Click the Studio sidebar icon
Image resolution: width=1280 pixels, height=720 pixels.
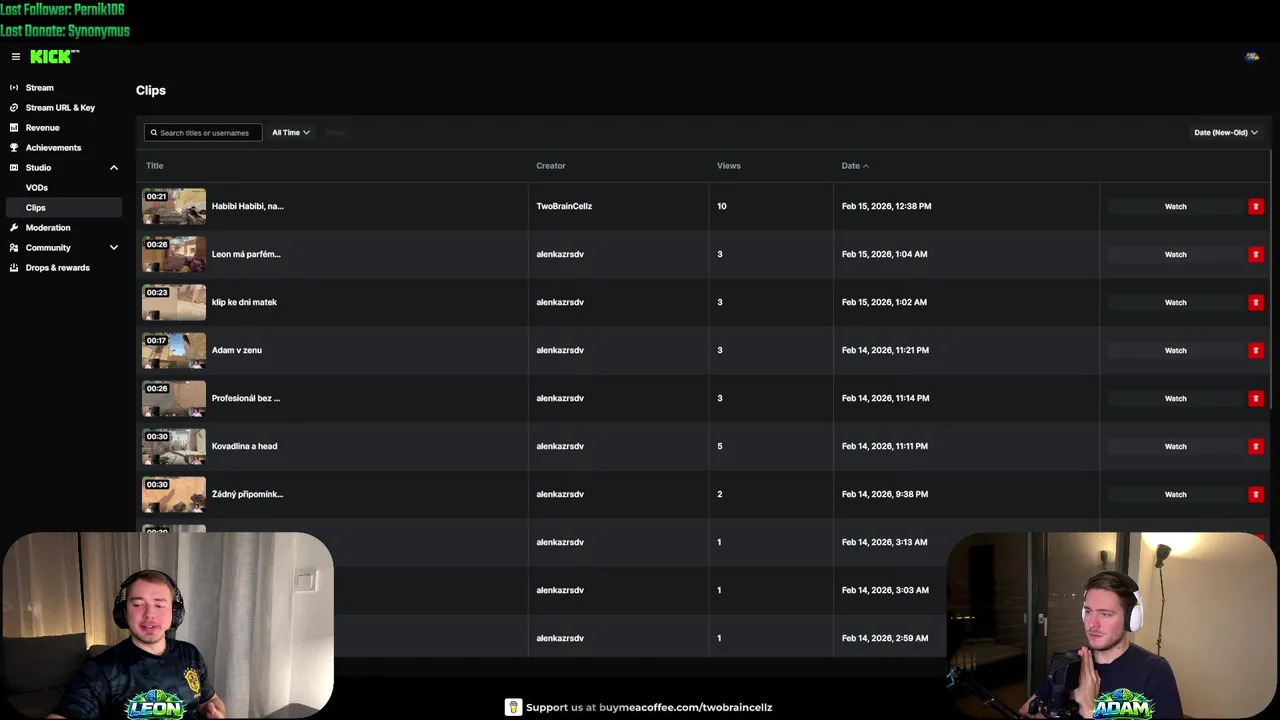[14, 168]
